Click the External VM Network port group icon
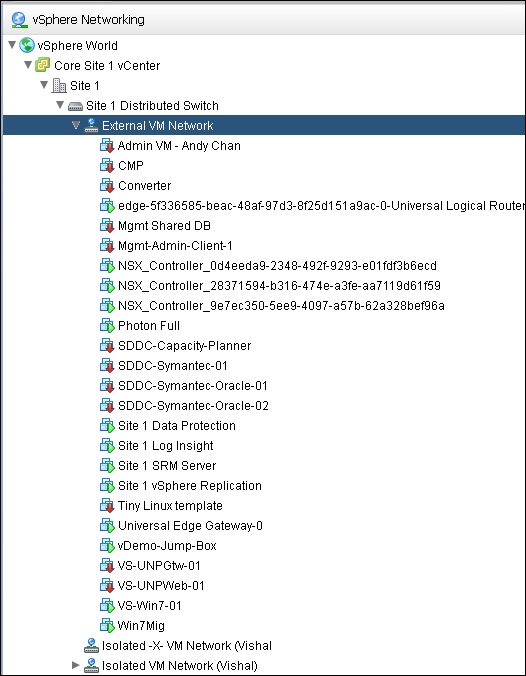The height and width of the screenshot is (676, 526). pos(91,125)
